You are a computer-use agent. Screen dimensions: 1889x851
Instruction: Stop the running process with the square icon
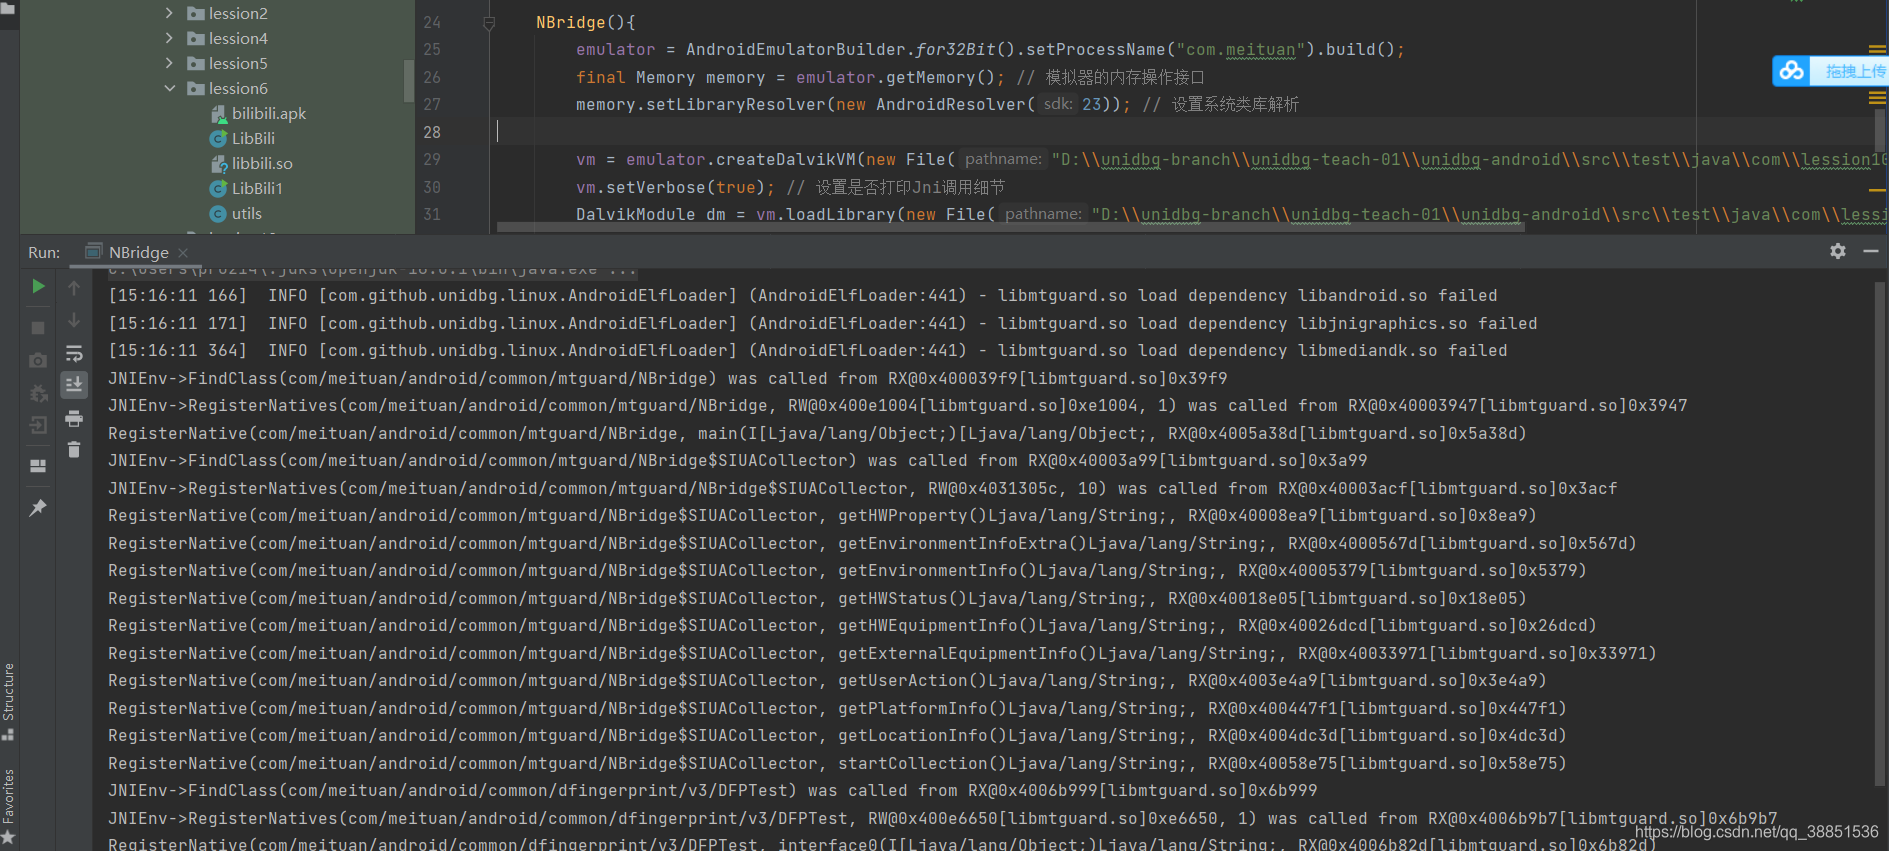38,328
